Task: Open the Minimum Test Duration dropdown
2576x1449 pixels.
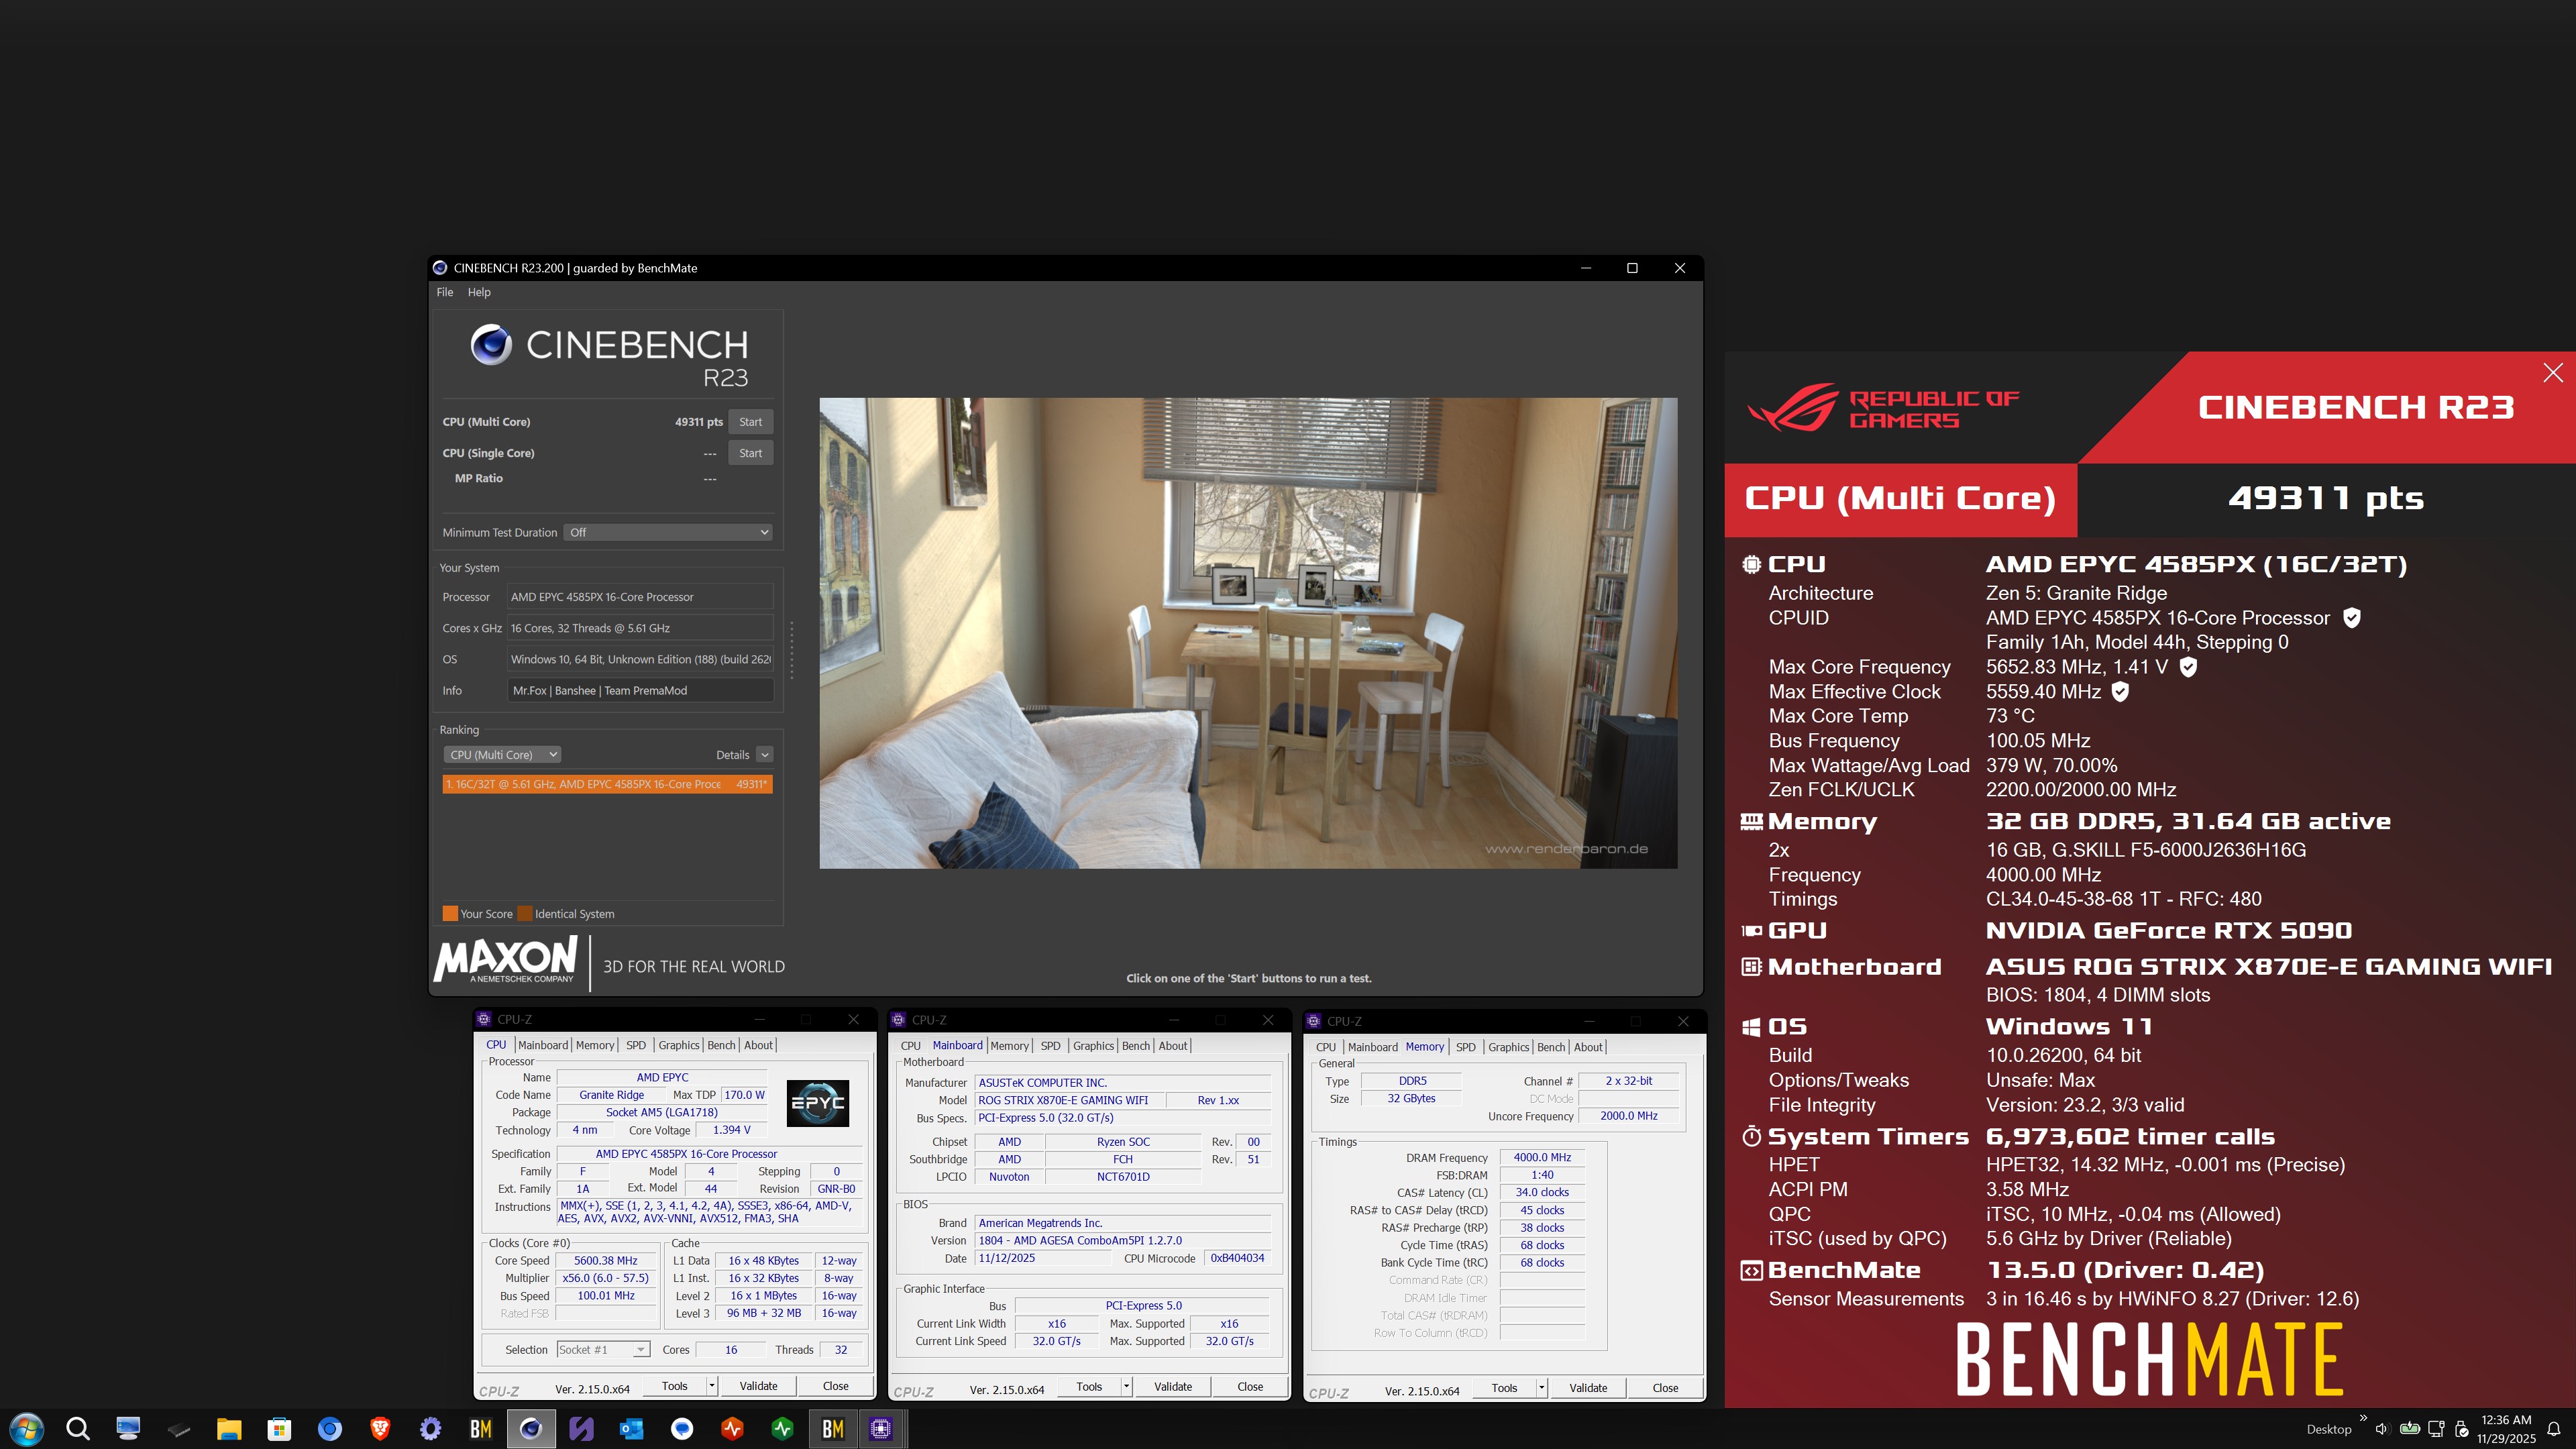Action: click(668, 532)
